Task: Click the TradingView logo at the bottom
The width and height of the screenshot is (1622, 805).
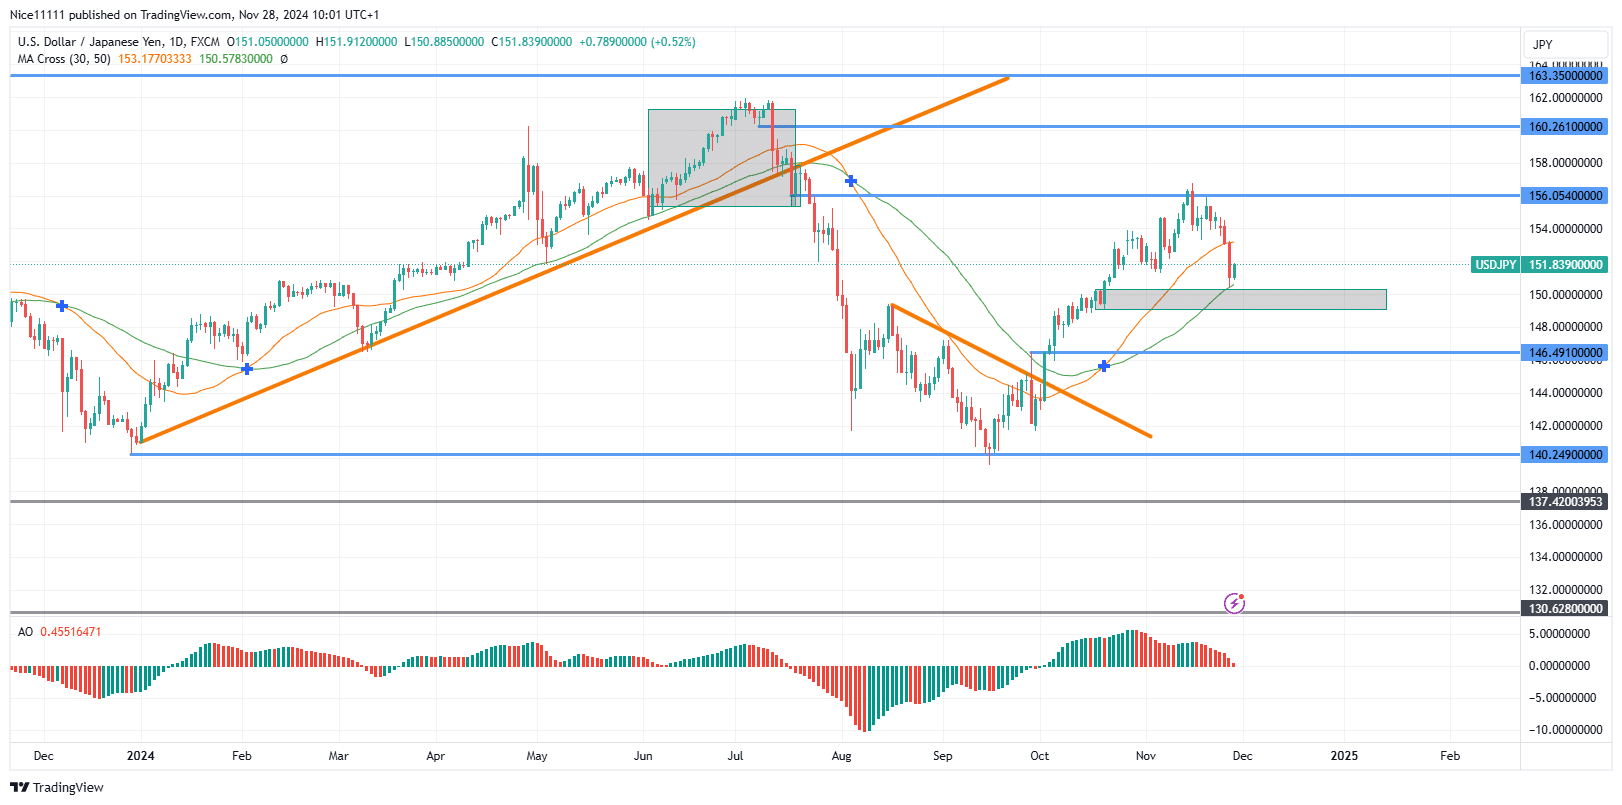Action: click(57, 787)
